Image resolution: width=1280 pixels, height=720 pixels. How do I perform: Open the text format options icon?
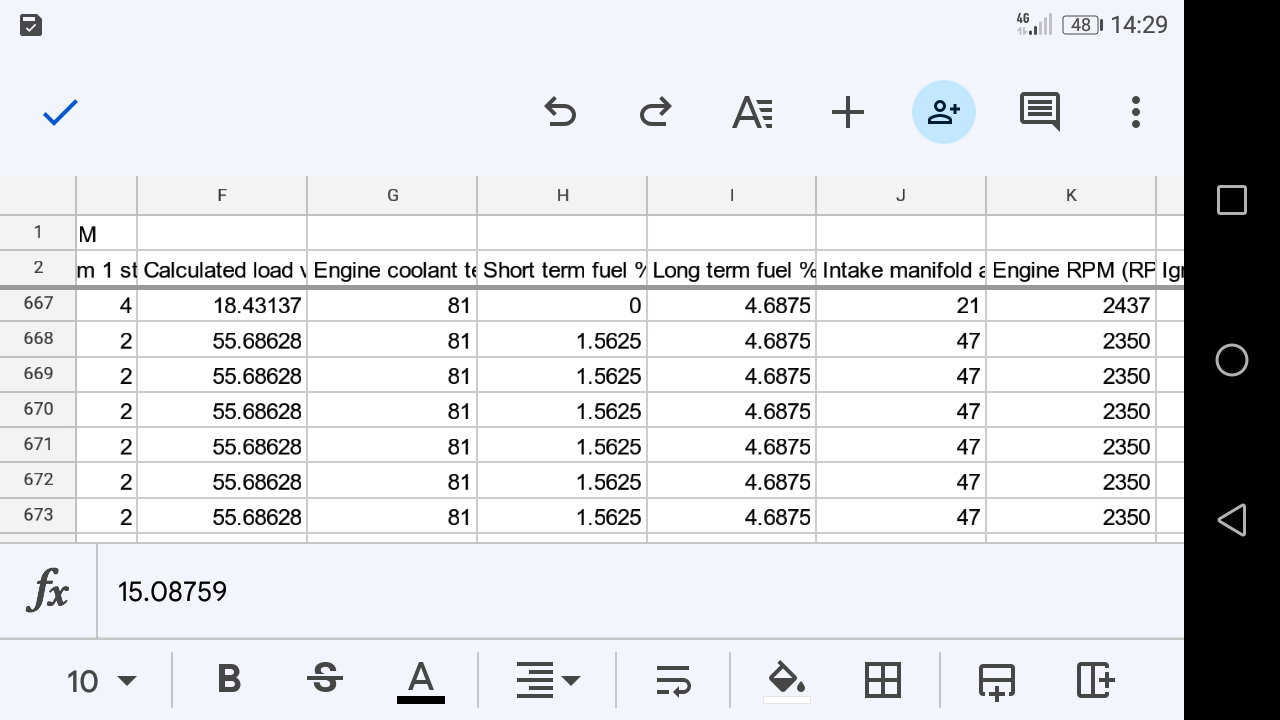point(752,112)
